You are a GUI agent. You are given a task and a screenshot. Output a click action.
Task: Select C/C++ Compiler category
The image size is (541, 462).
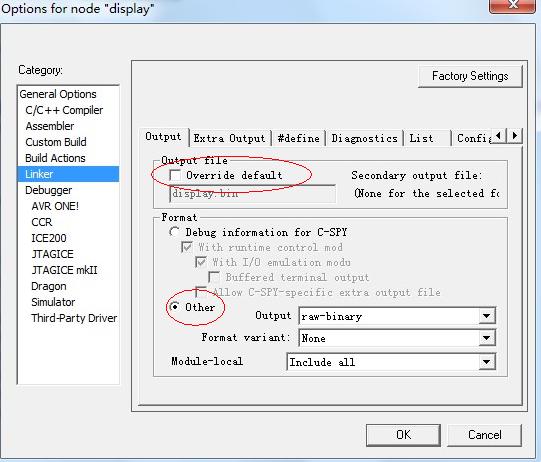(x=64, y=110)
